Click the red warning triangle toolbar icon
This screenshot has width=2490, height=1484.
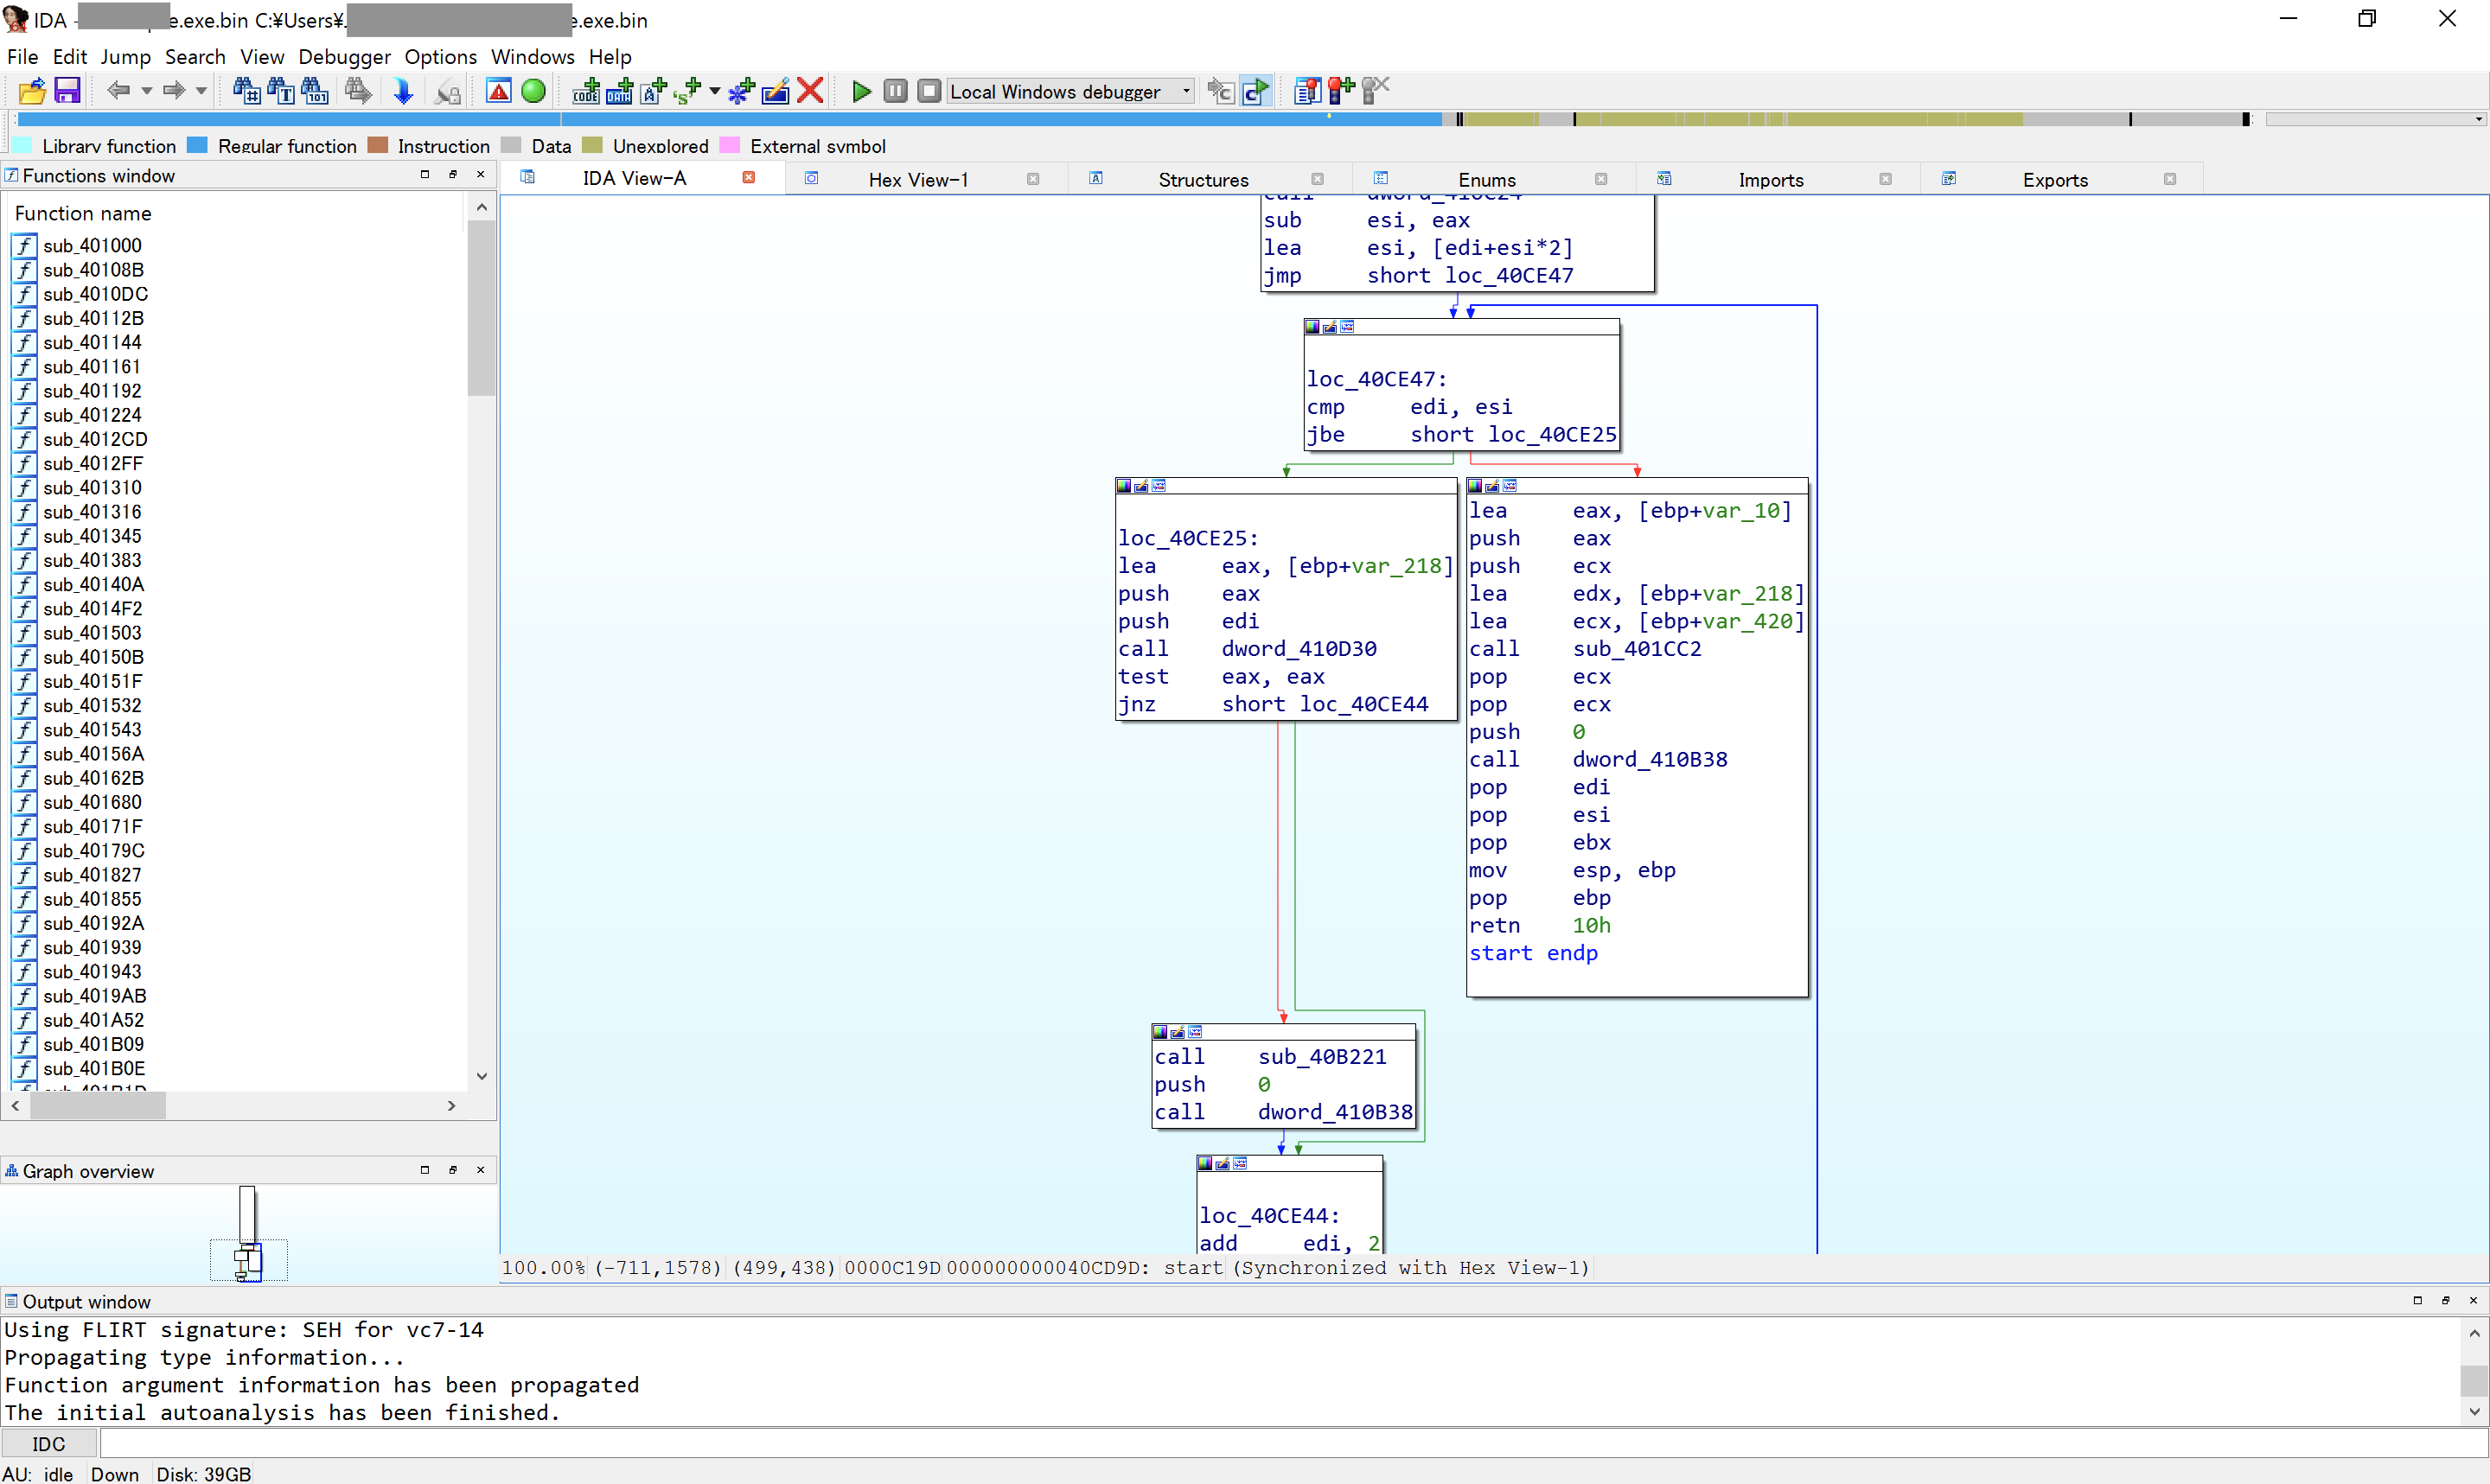pos(499,92)
